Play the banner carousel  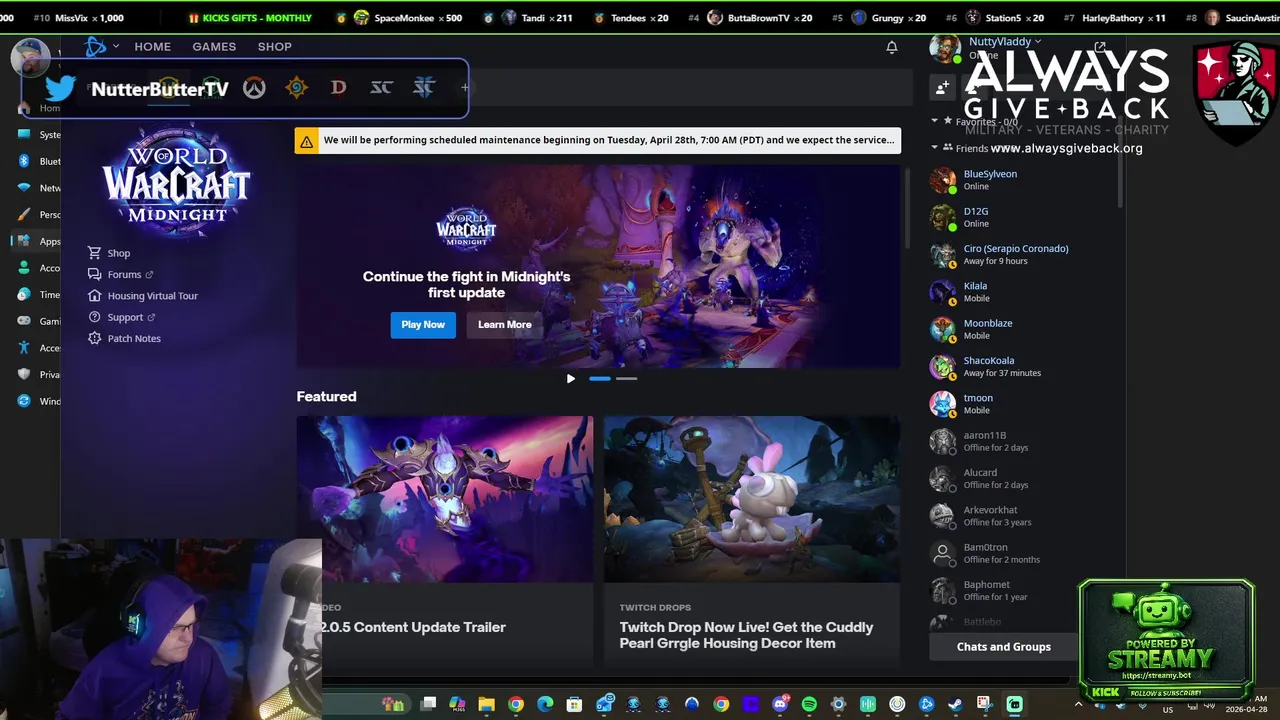pyautogui.click(x=571, y=379)
